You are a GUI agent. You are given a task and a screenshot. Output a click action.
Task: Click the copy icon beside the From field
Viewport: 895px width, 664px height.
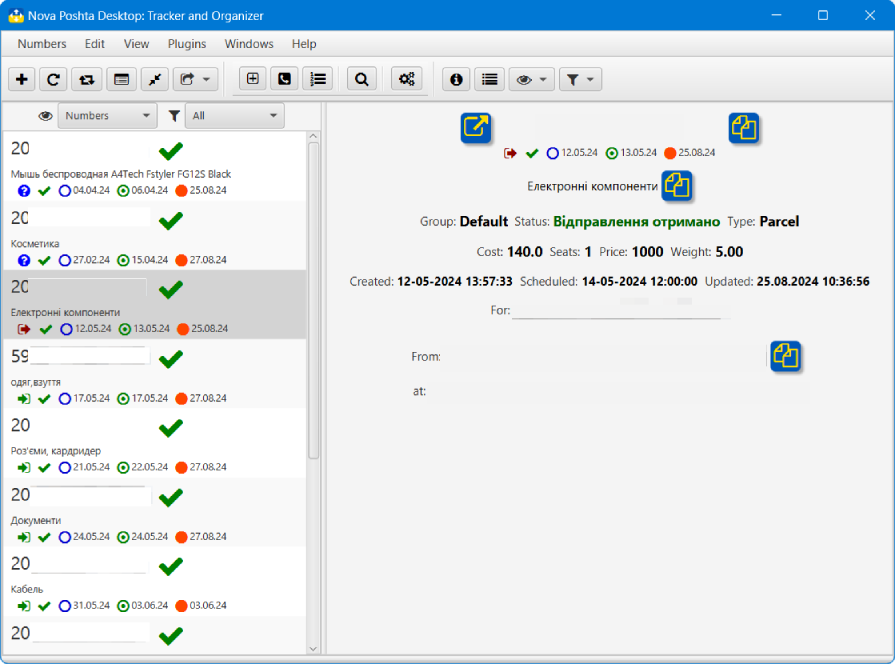point(786,356)
